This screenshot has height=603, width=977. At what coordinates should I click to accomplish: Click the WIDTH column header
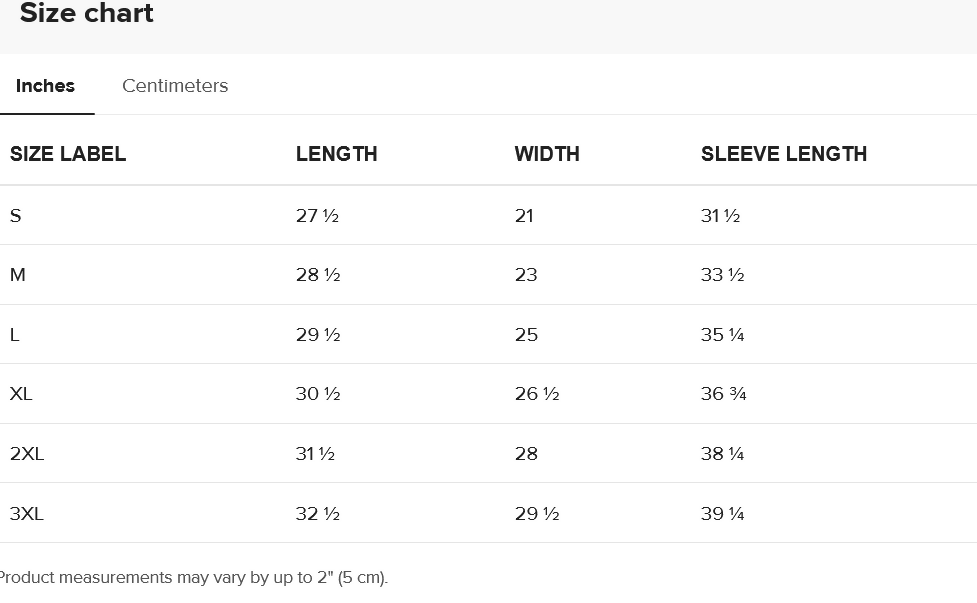pyautogui.click(x=547, y=154)
